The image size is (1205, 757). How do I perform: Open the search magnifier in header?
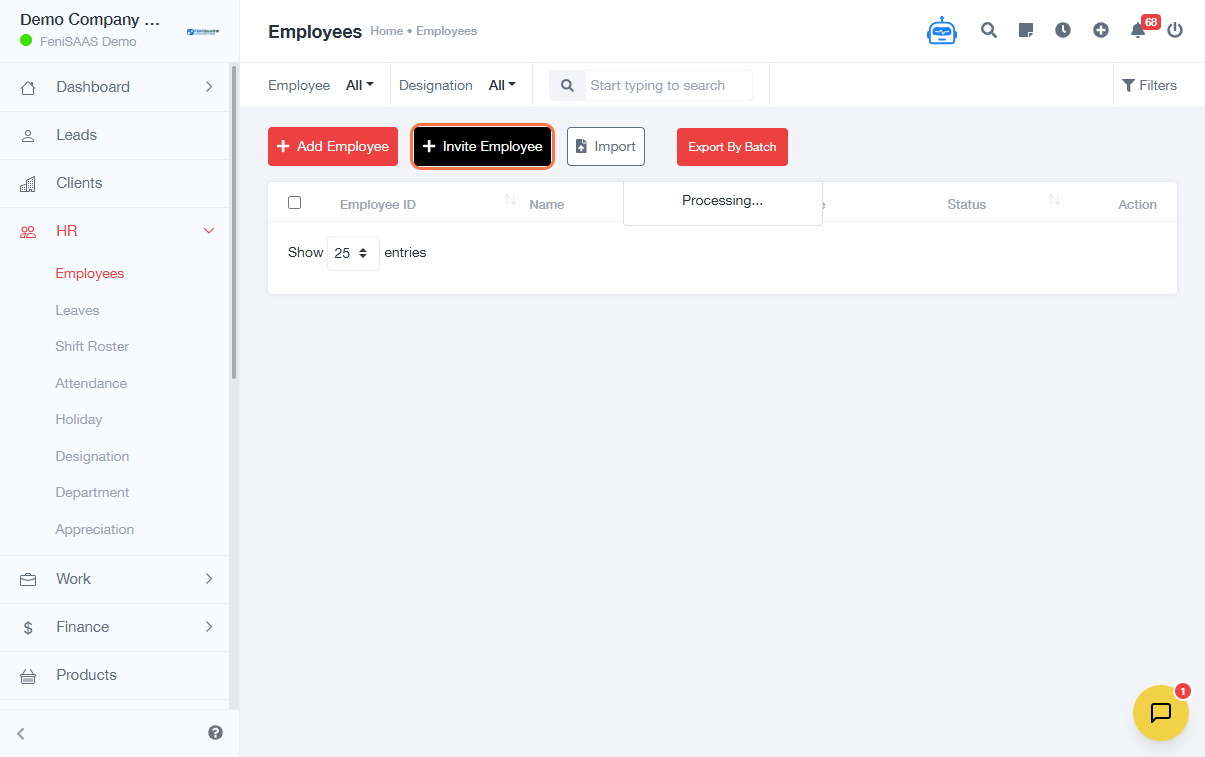tap(989, 30)
